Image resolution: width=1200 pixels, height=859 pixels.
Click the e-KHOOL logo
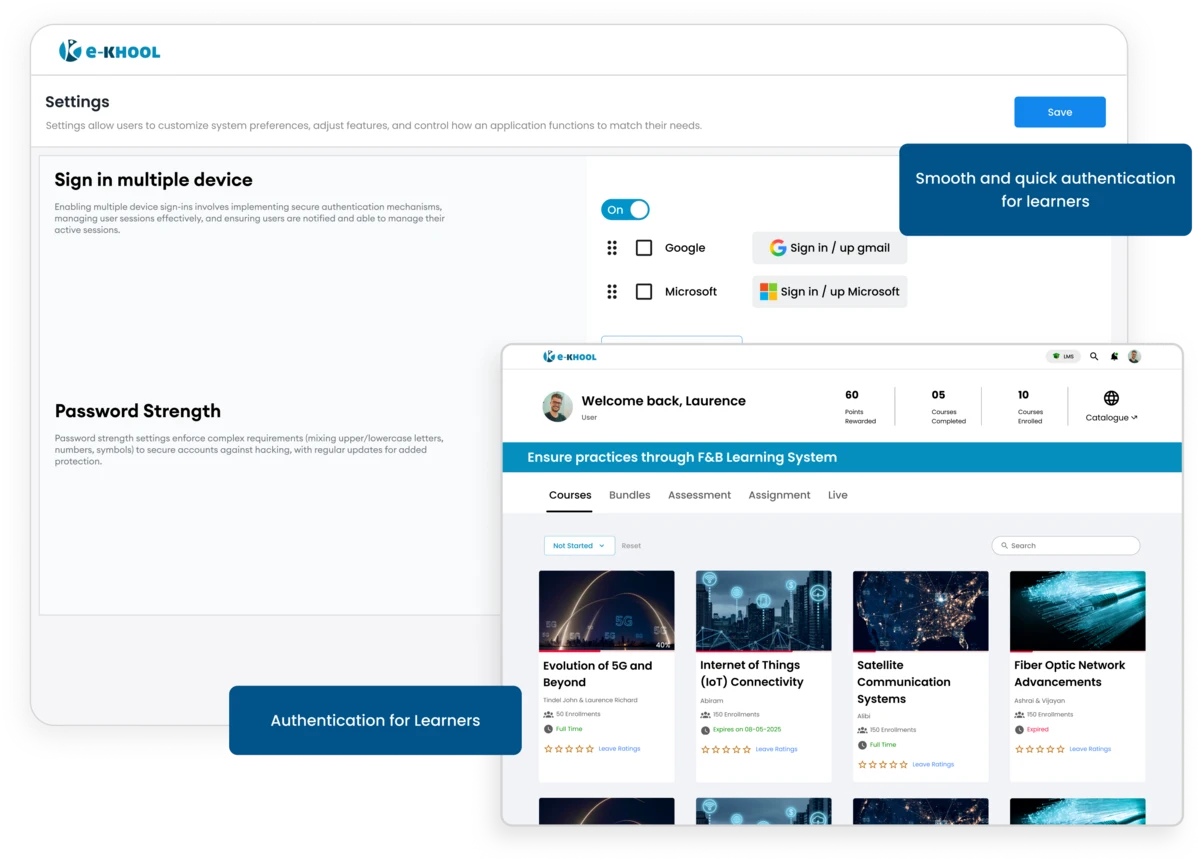click(110, 51)
